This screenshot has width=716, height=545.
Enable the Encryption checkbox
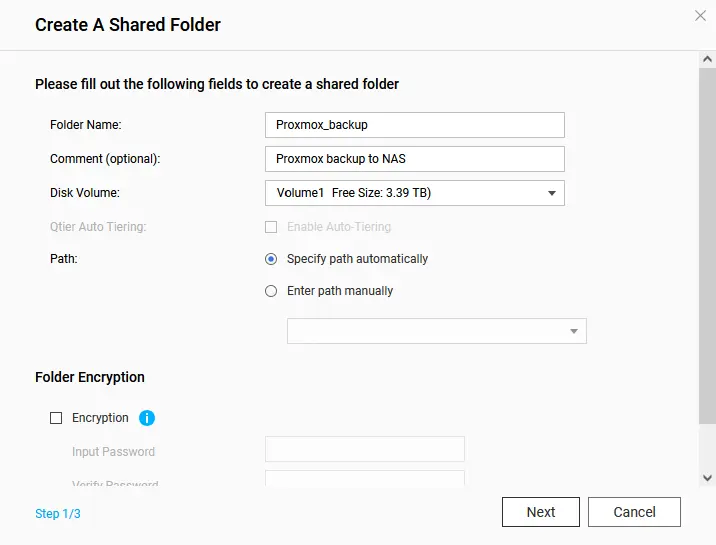click(x=56, y=418)
